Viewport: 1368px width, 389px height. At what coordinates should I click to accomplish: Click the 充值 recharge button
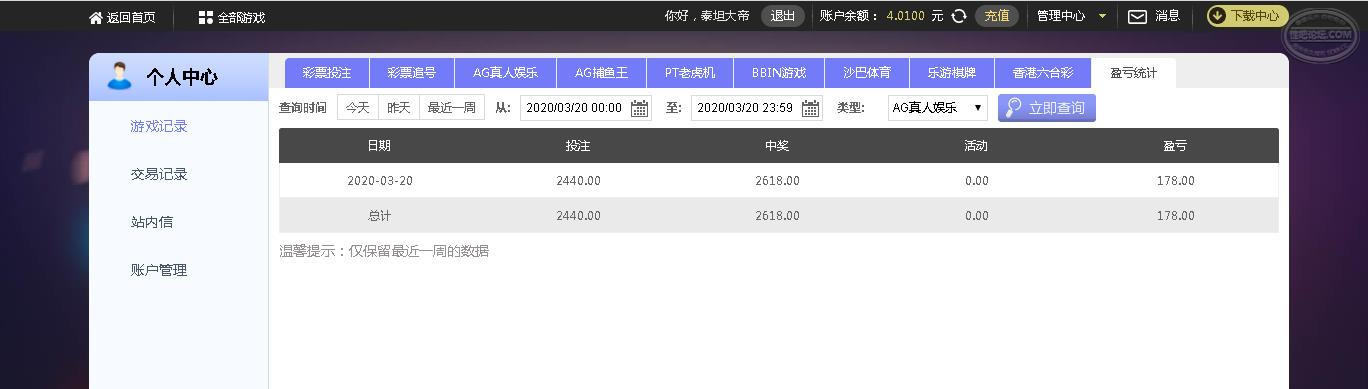(x=997, y=16)
